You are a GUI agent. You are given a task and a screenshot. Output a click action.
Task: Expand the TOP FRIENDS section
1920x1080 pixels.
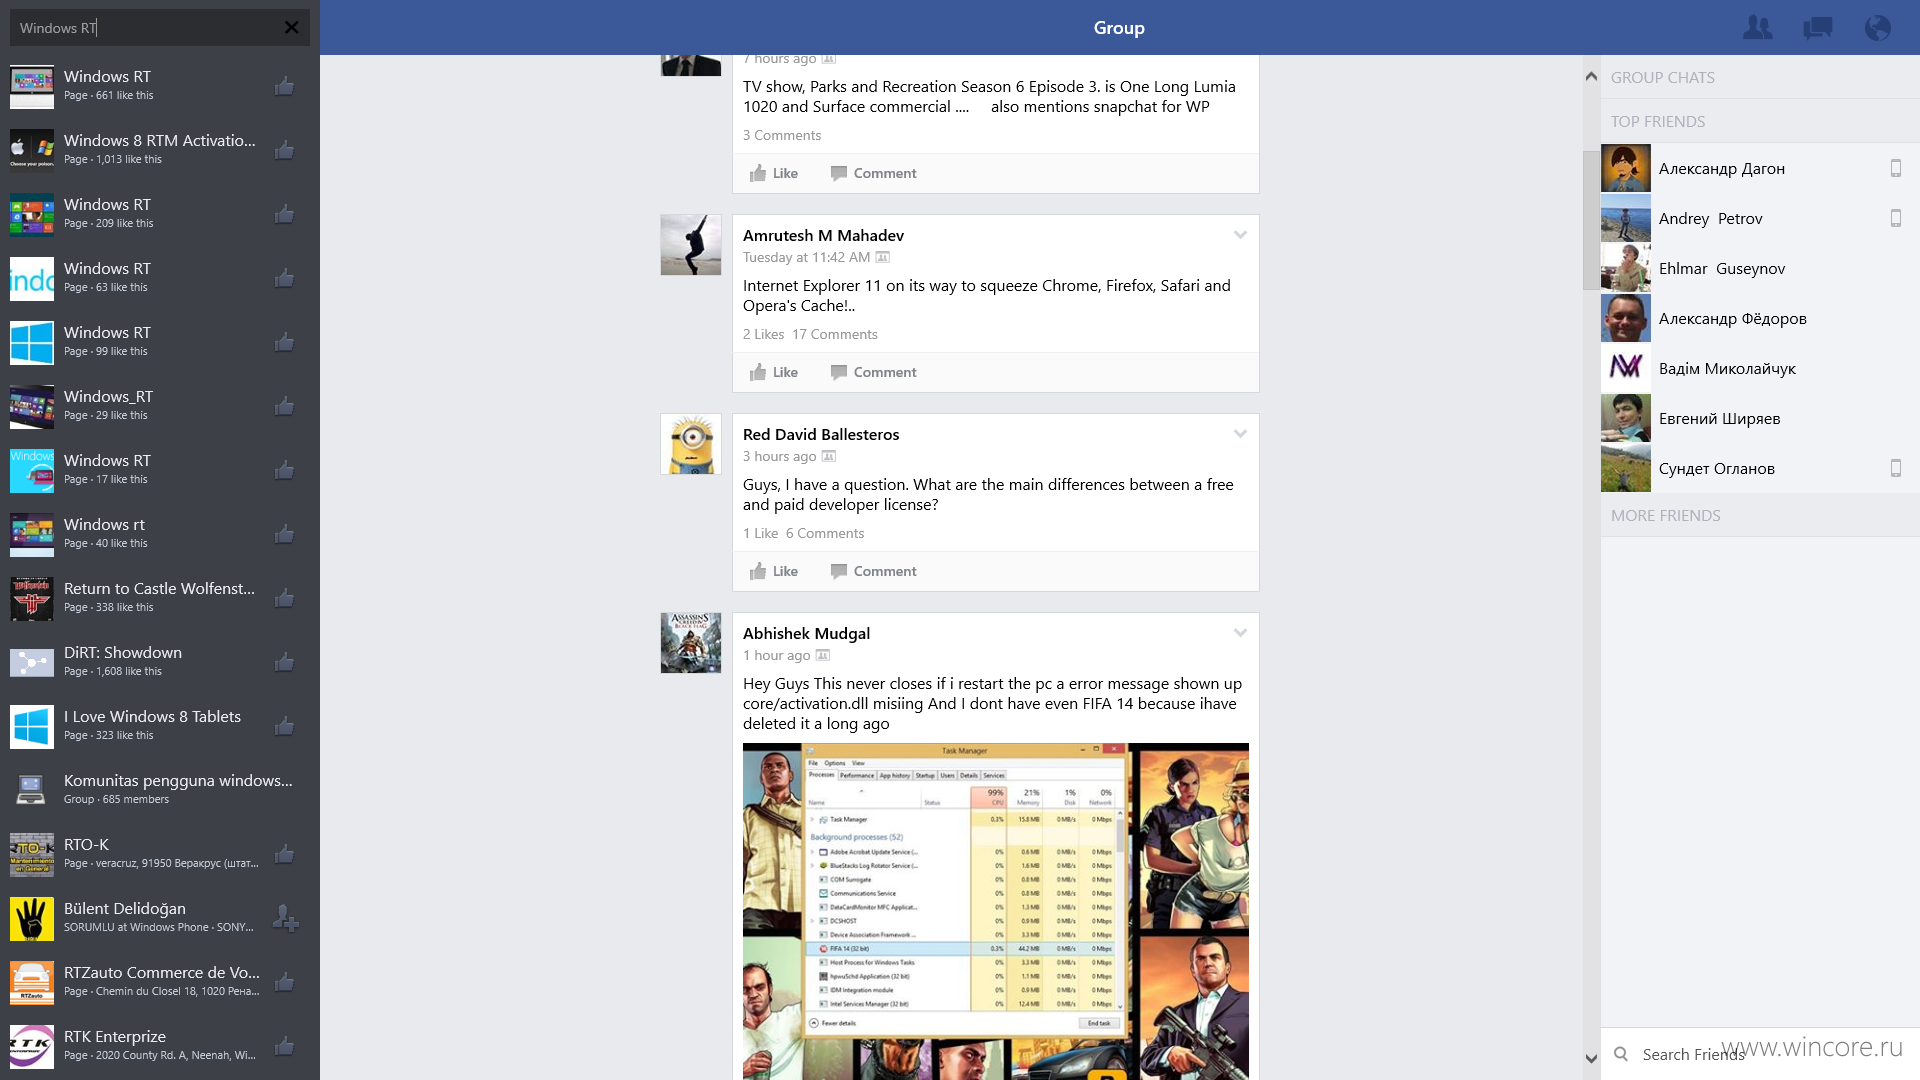pos(1760,121)
